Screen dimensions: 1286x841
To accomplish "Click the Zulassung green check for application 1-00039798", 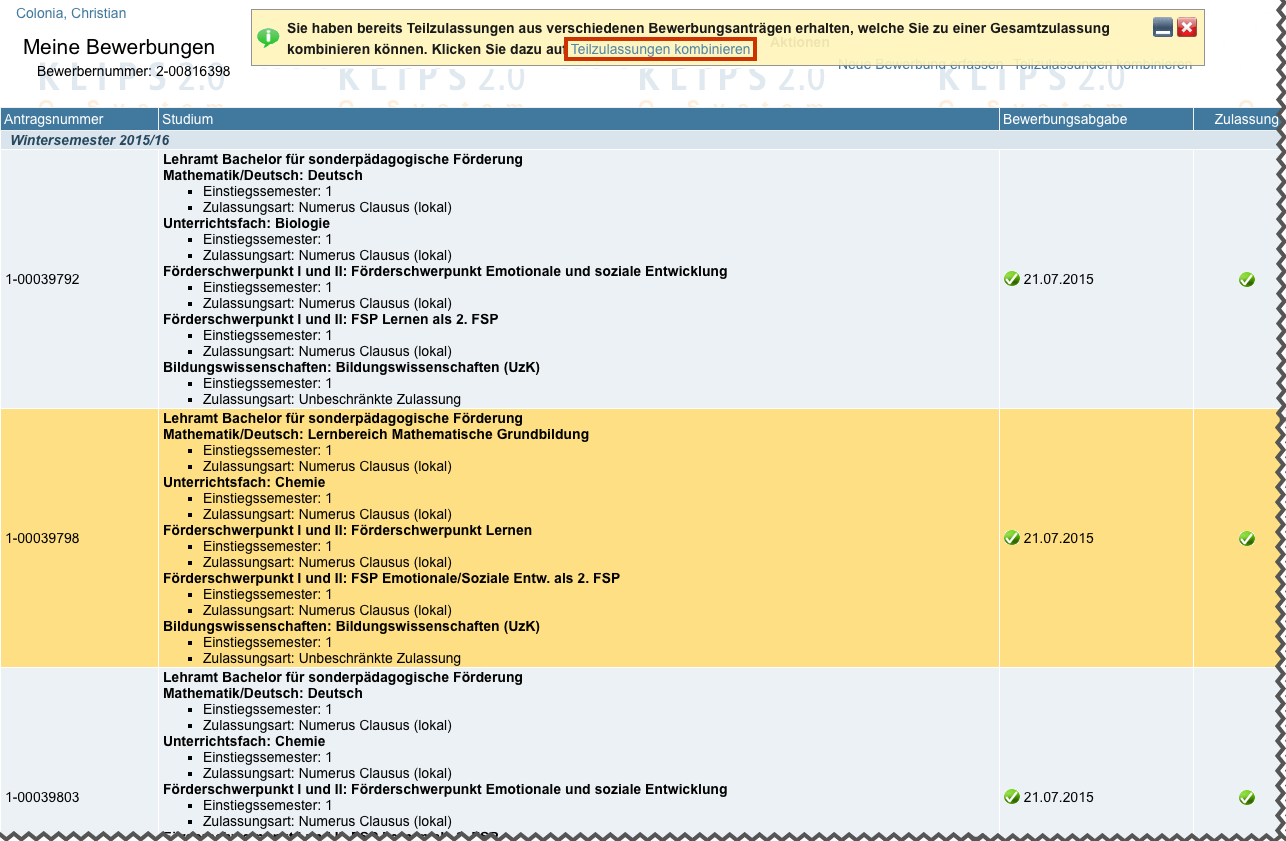I will 1247,538.
